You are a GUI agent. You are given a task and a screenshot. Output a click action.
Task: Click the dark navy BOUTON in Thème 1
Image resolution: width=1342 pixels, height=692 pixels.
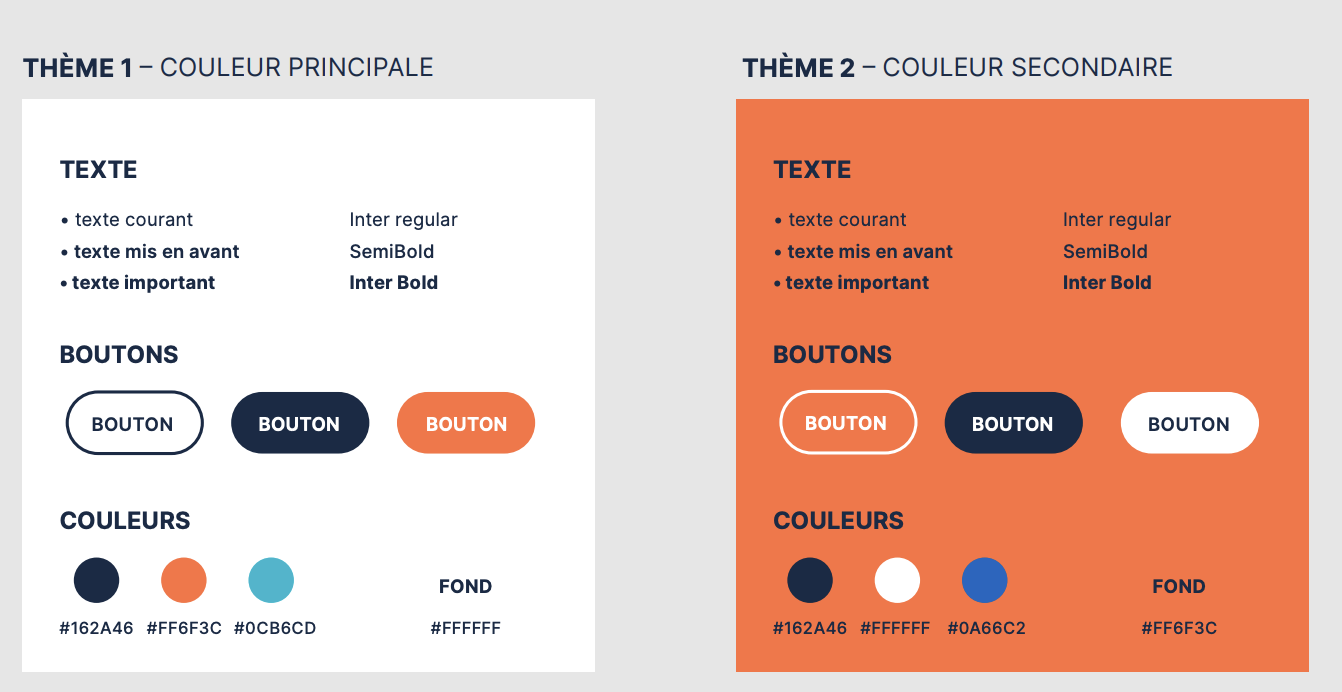300,423
